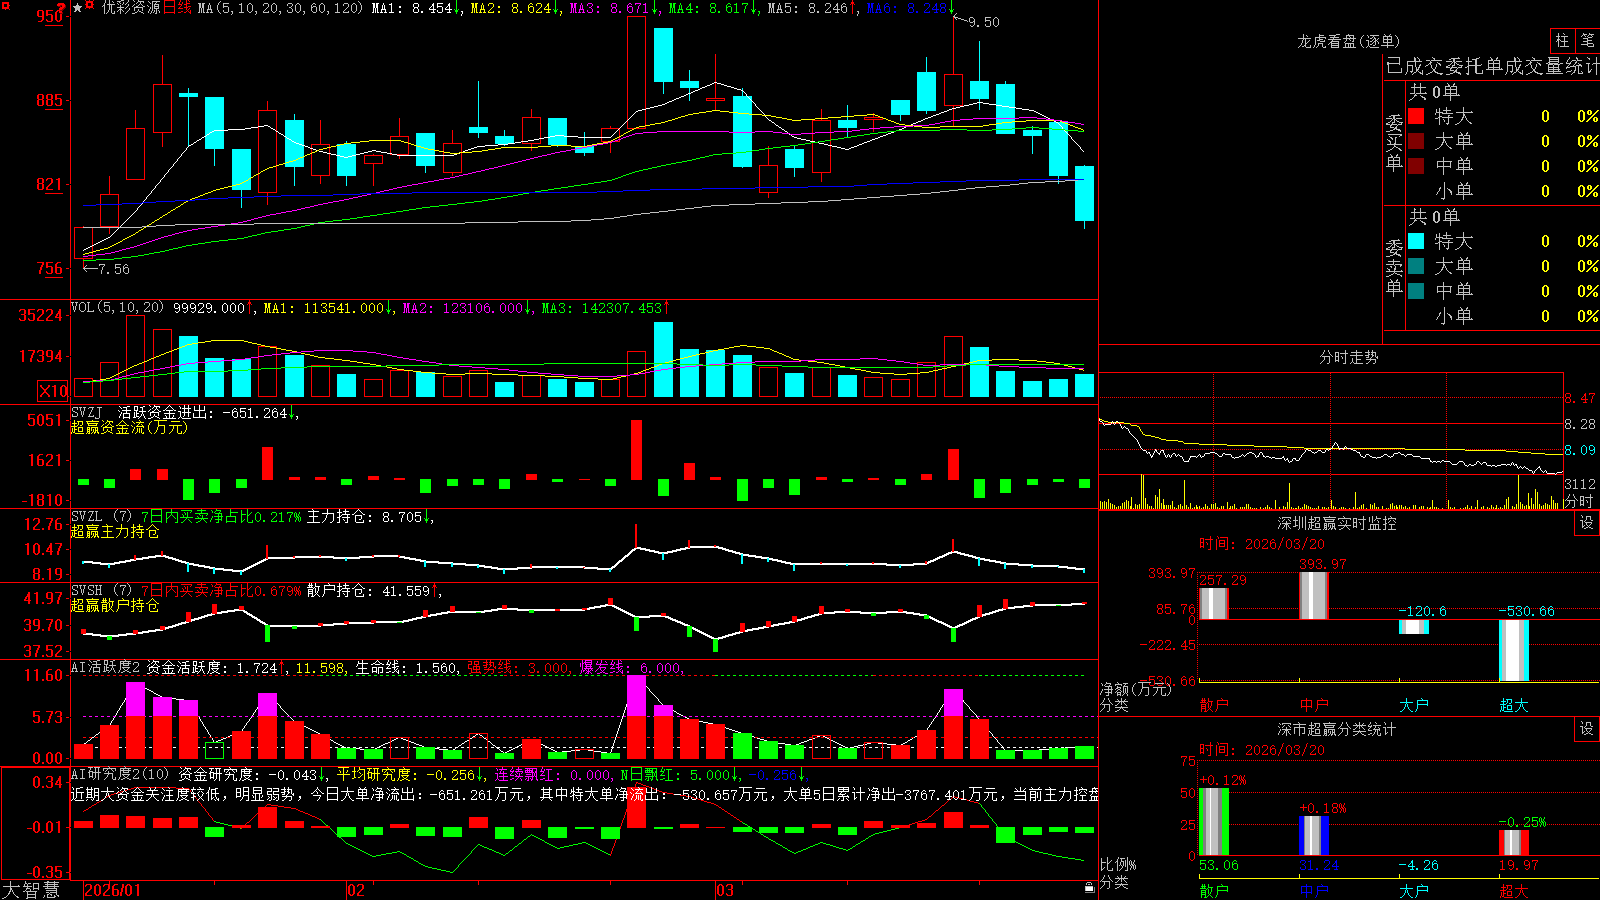1600x900 pixels.
Task: Click the 03 month timeline marker
Action: 725,890
